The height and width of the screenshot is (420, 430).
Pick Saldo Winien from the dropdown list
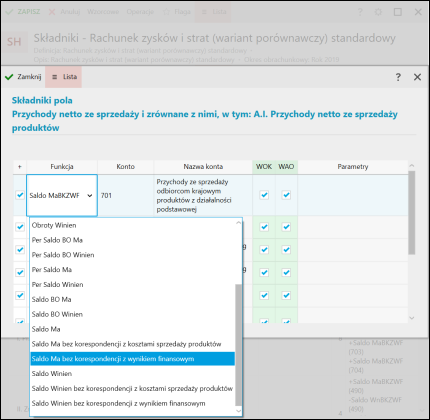(133, 374)
